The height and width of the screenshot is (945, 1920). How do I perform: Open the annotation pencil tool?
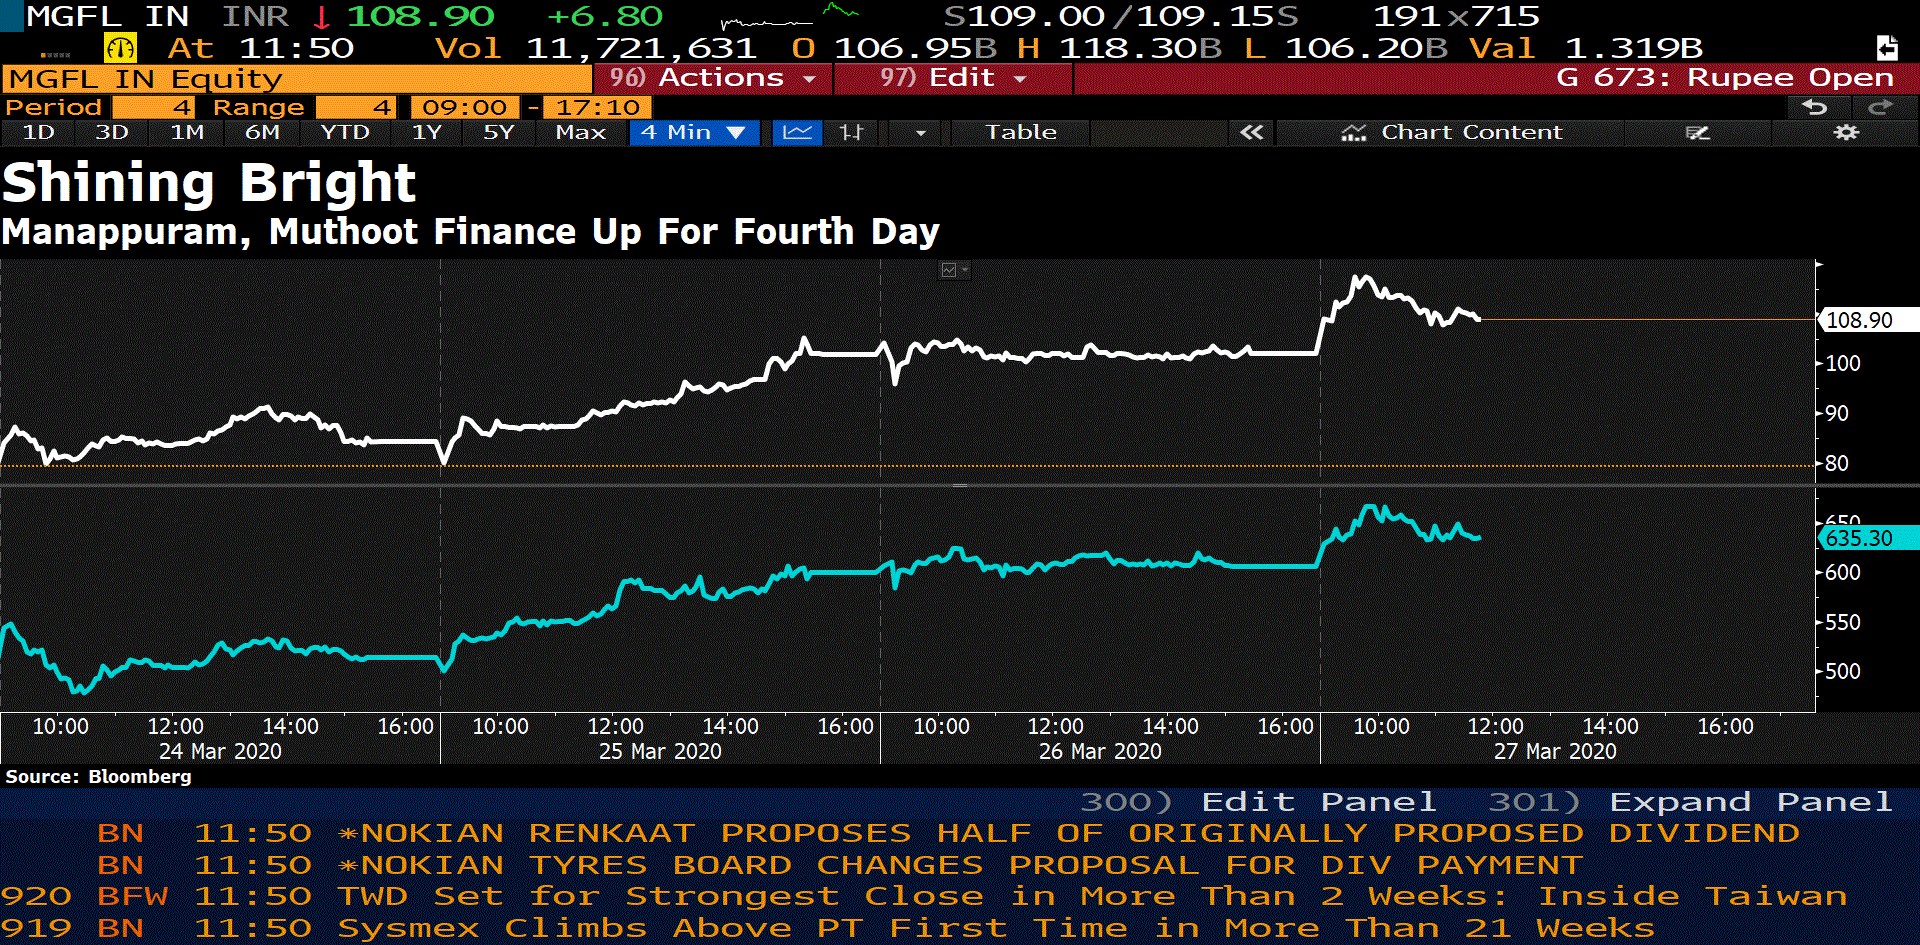point(1697,132)
